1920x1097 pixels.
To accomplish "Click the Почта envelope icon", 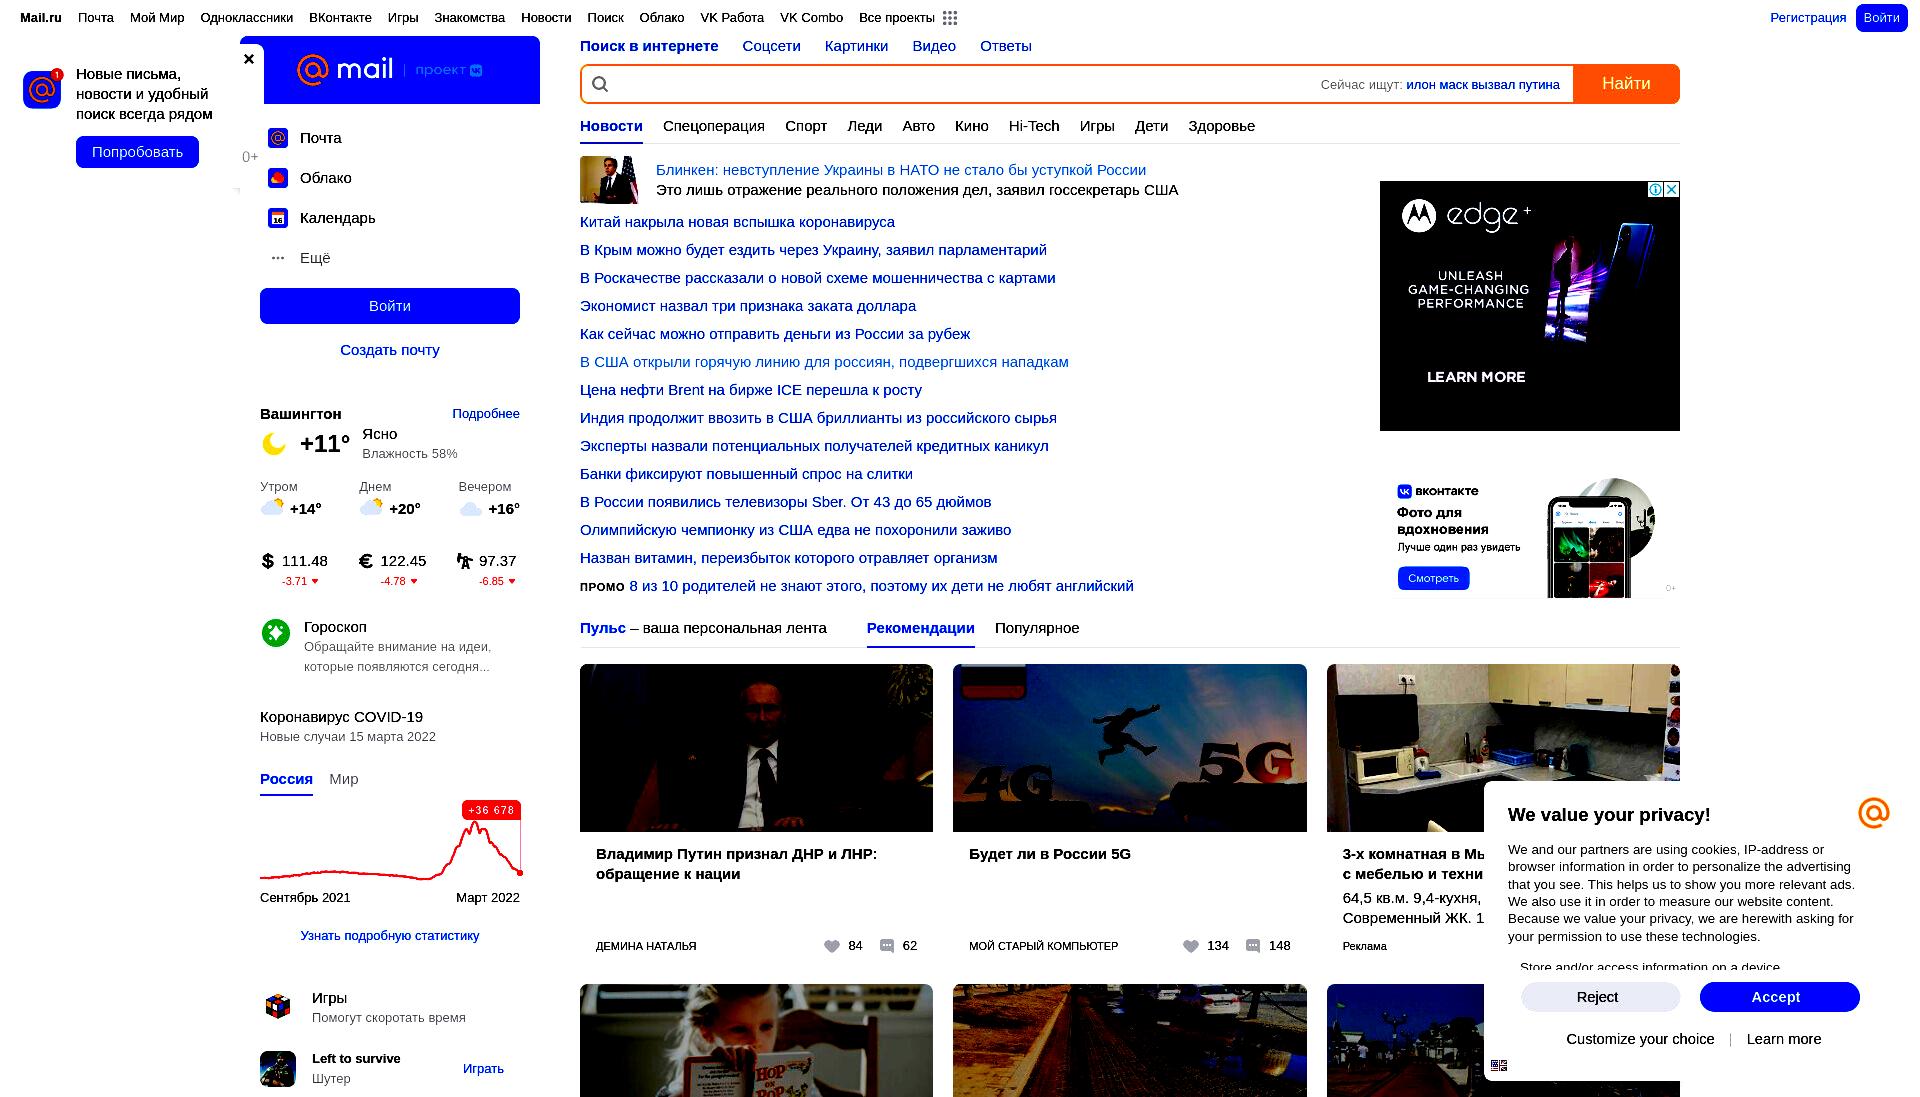I will (278, 138).
